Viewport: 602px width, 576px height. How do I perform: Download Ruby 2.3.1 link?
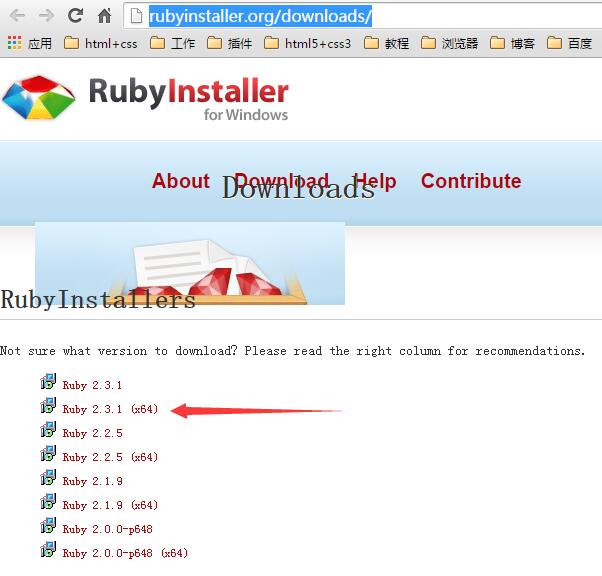pyautogui.click(x=92, y=385)
